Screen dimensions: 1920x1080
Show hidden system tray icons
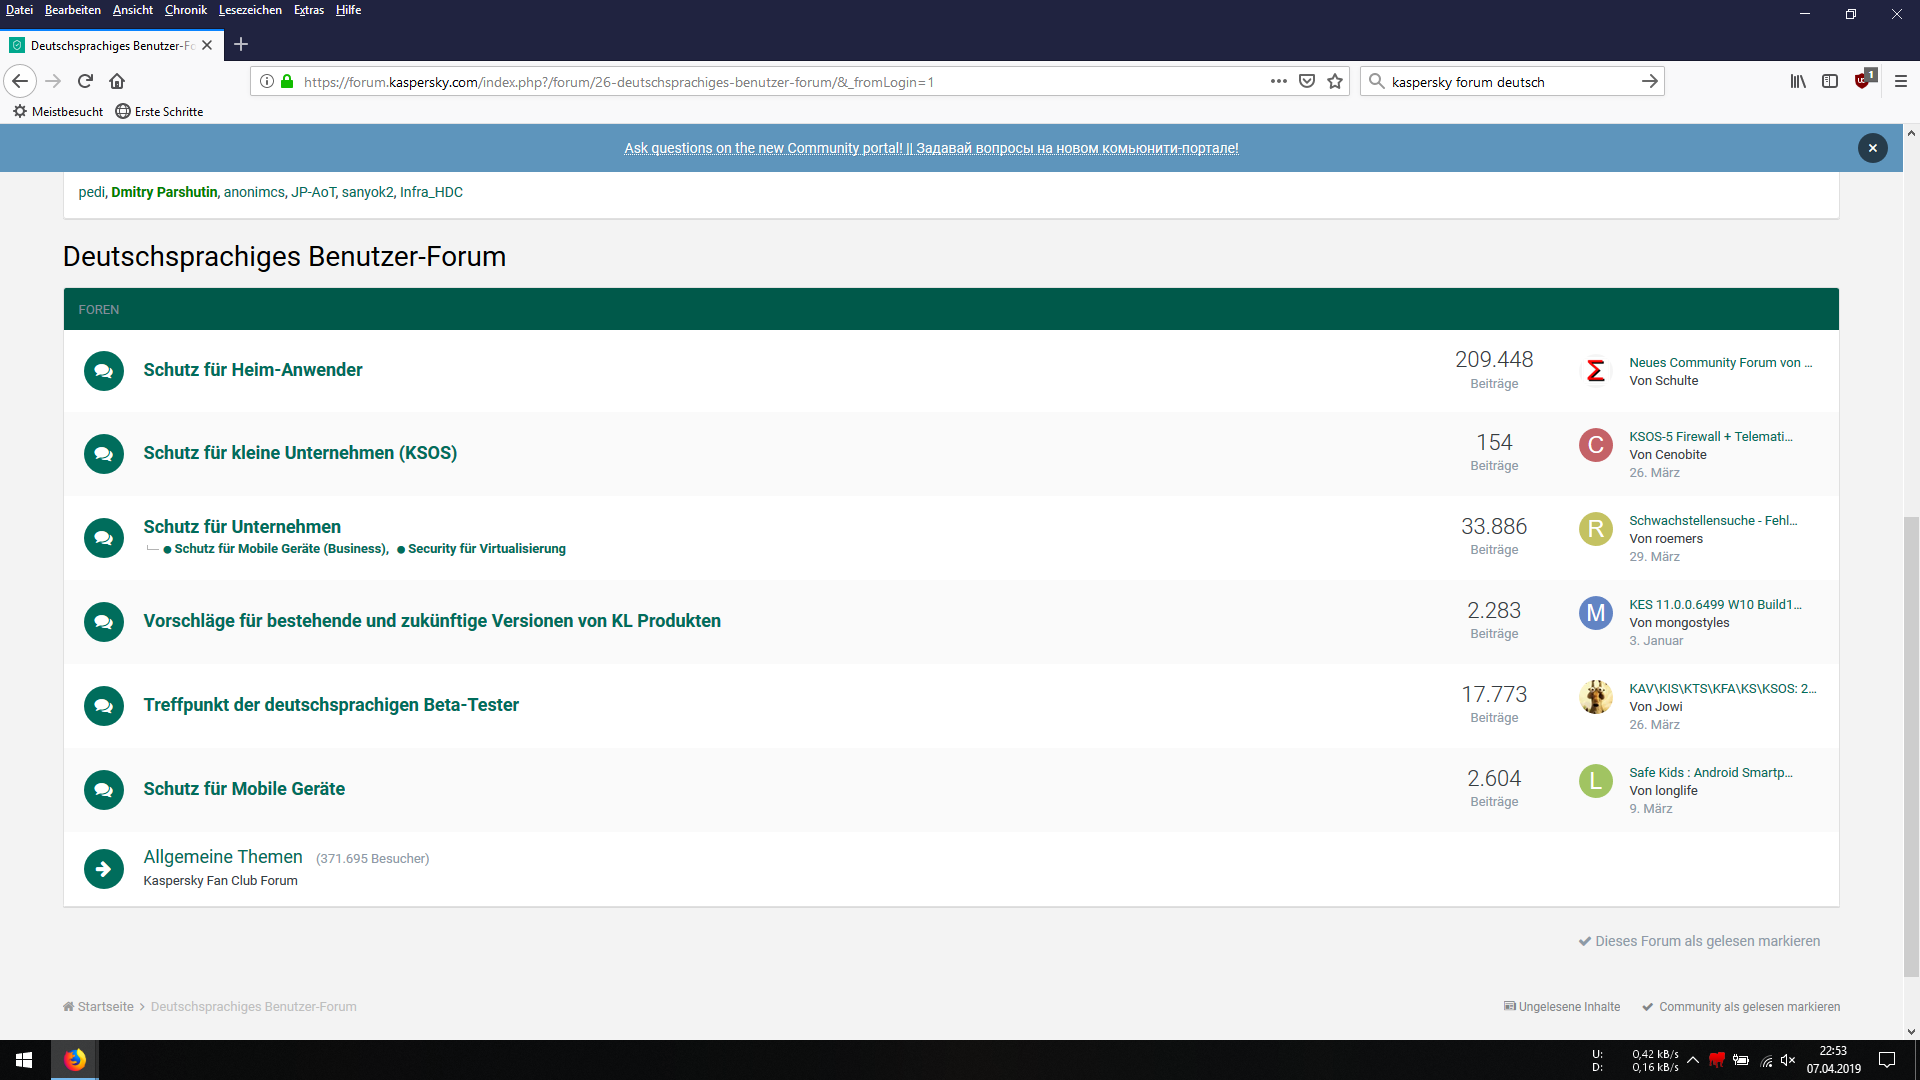point(1692,1060)
